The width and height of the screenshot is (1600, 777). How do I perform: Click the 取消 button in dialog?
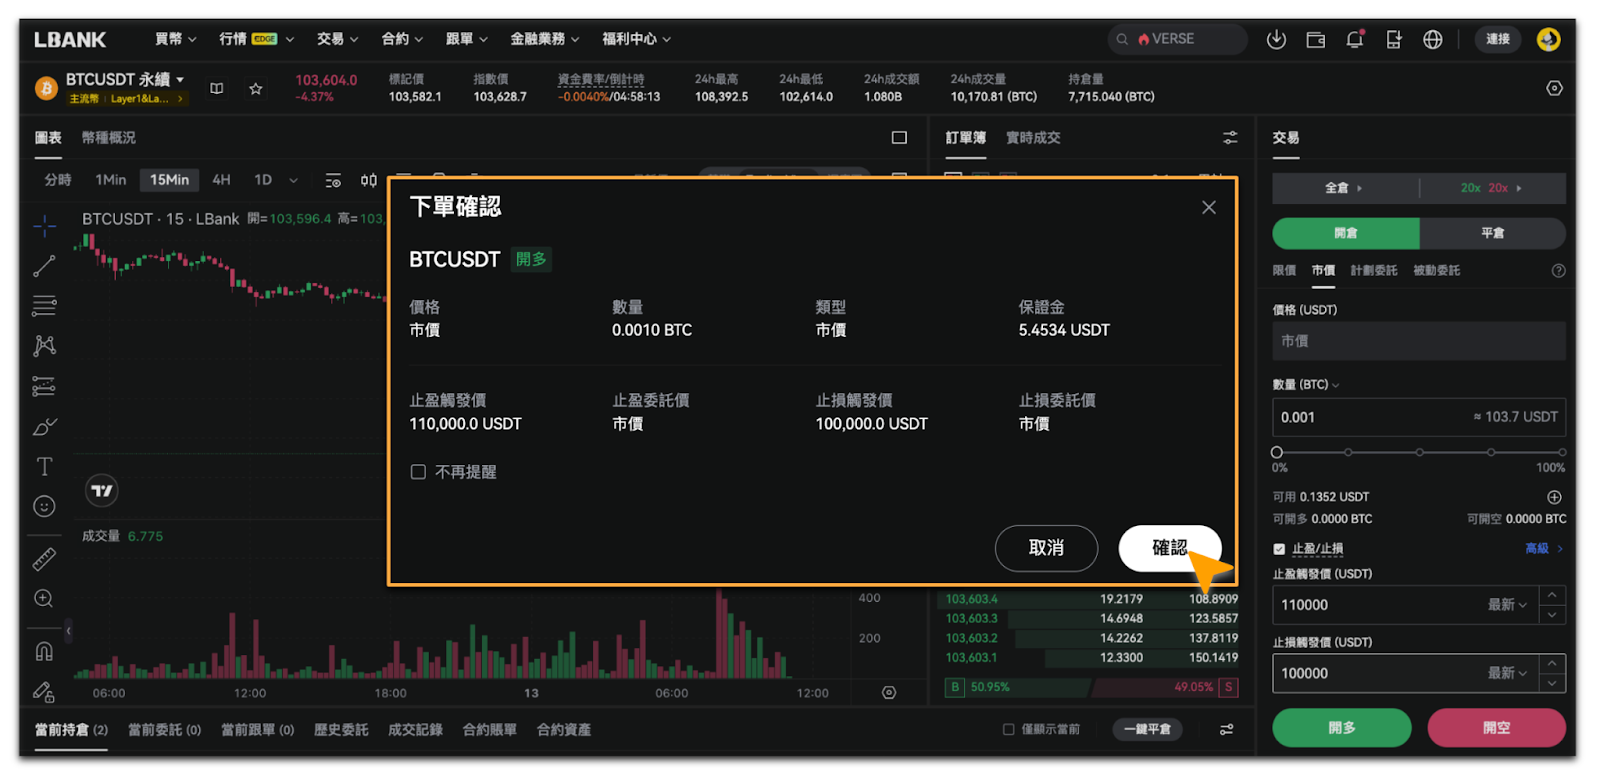pos(1046,548)
